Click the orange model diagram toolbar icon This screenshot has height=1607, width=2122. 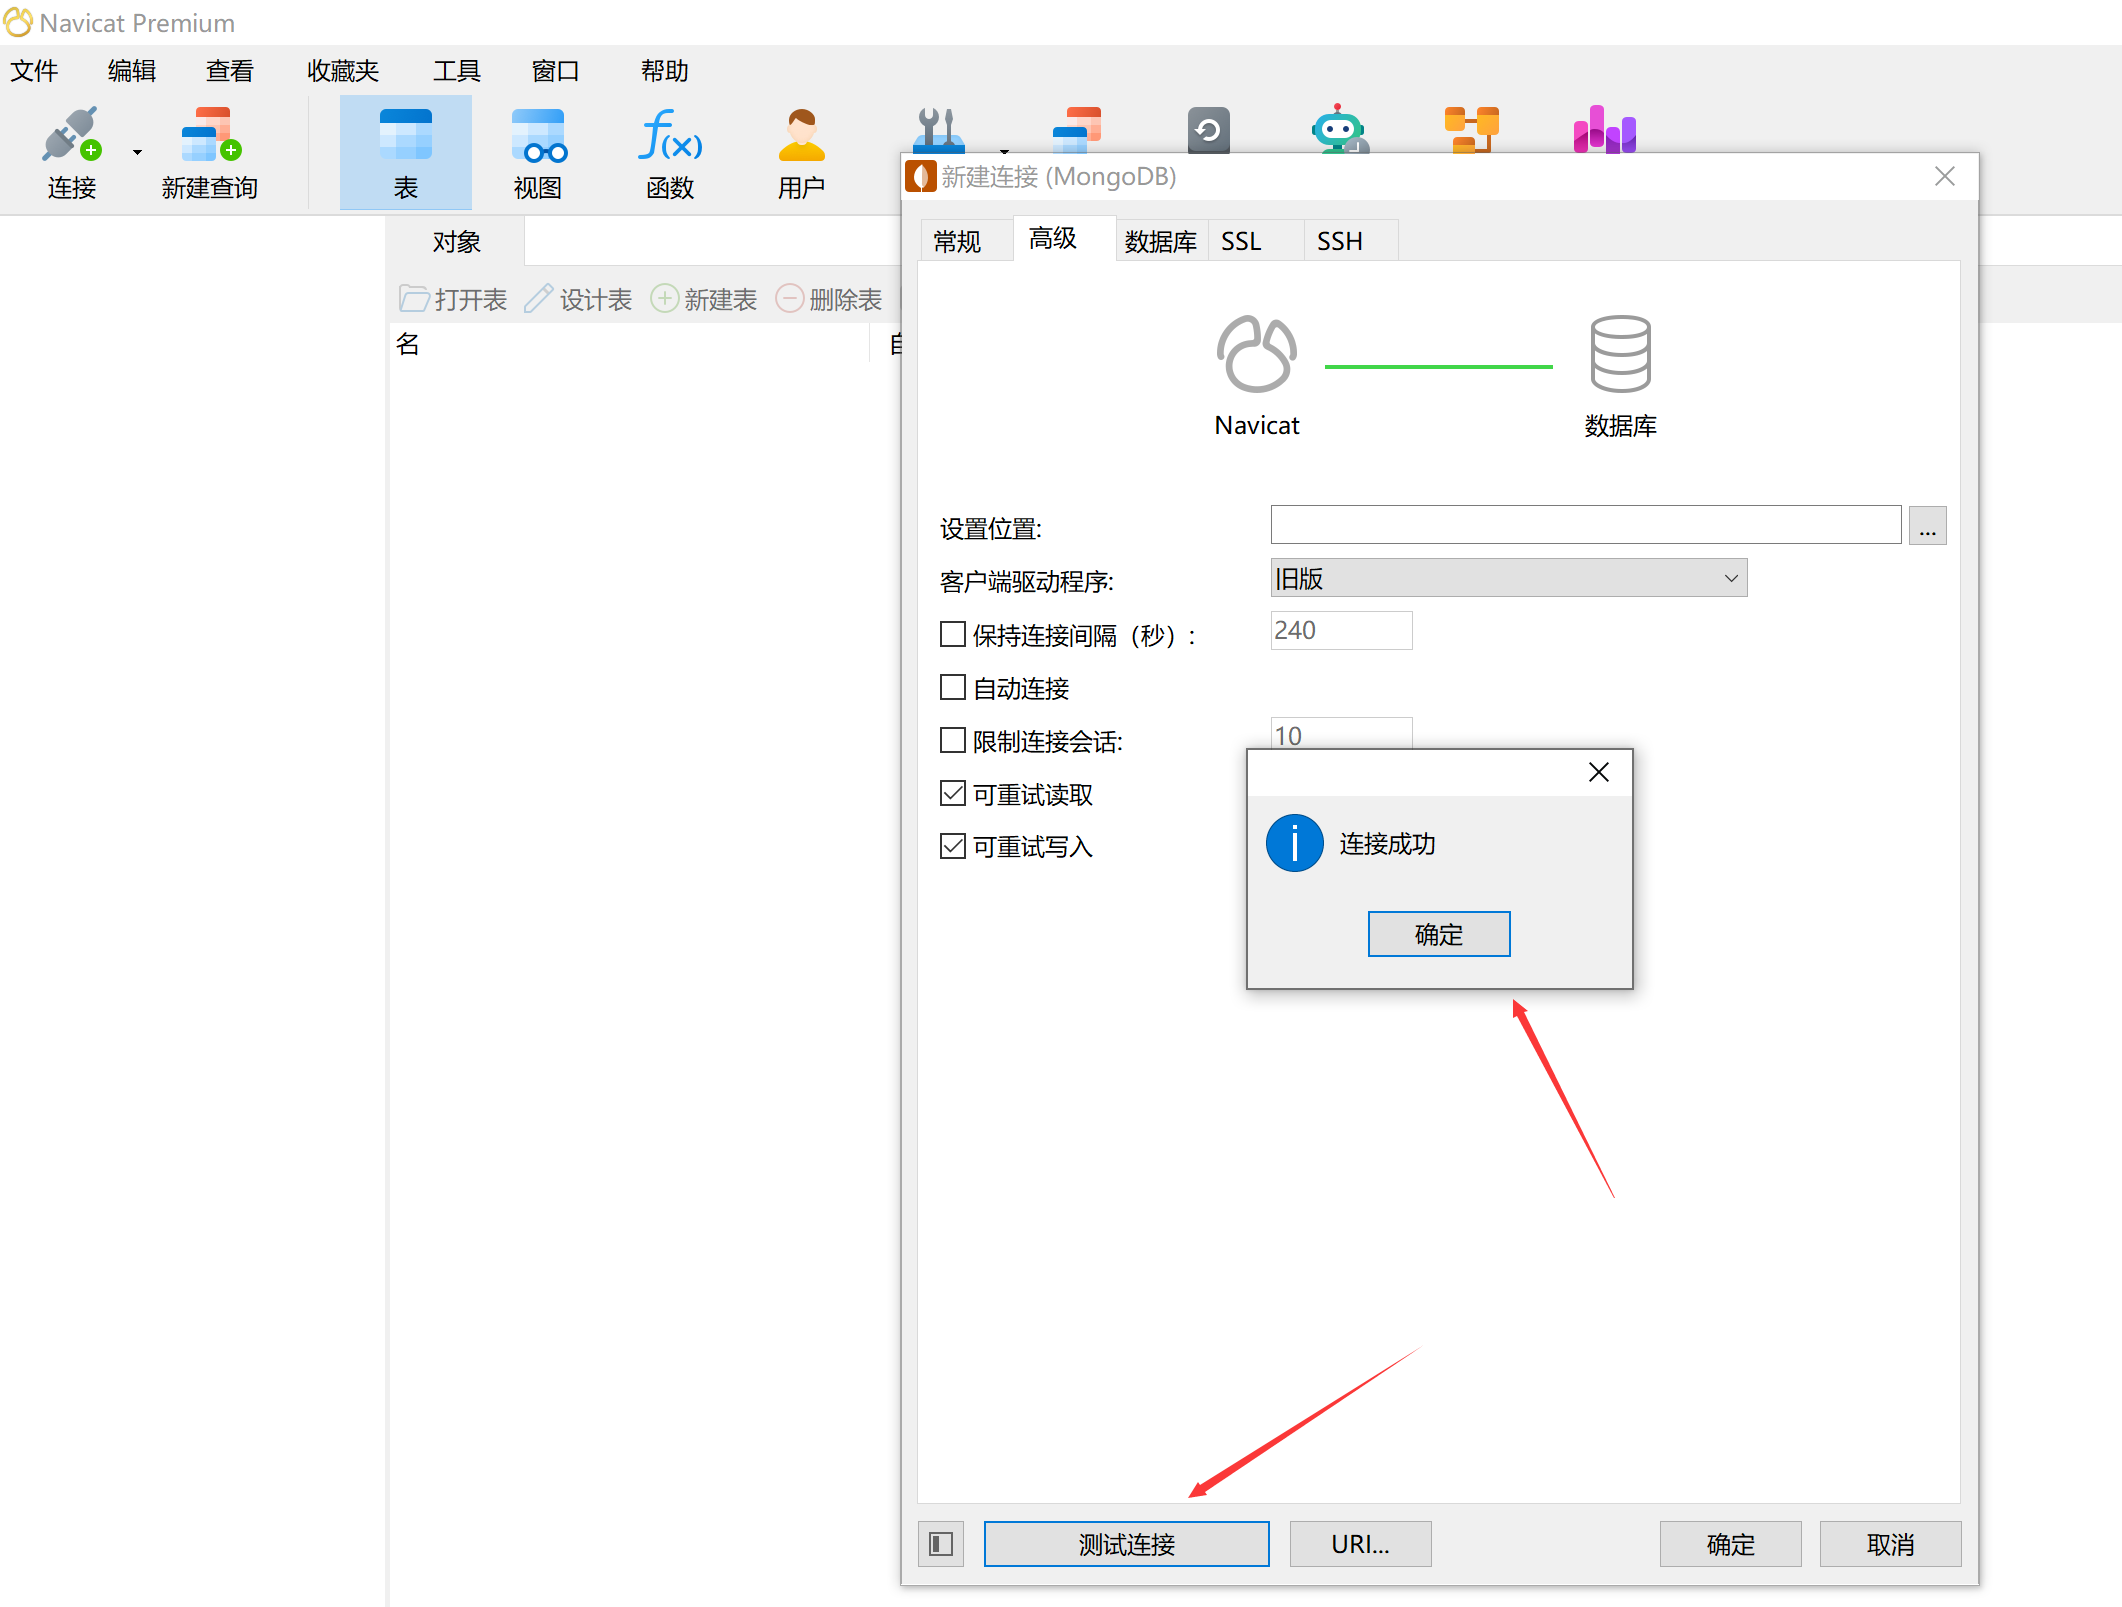pos(1471,130)
